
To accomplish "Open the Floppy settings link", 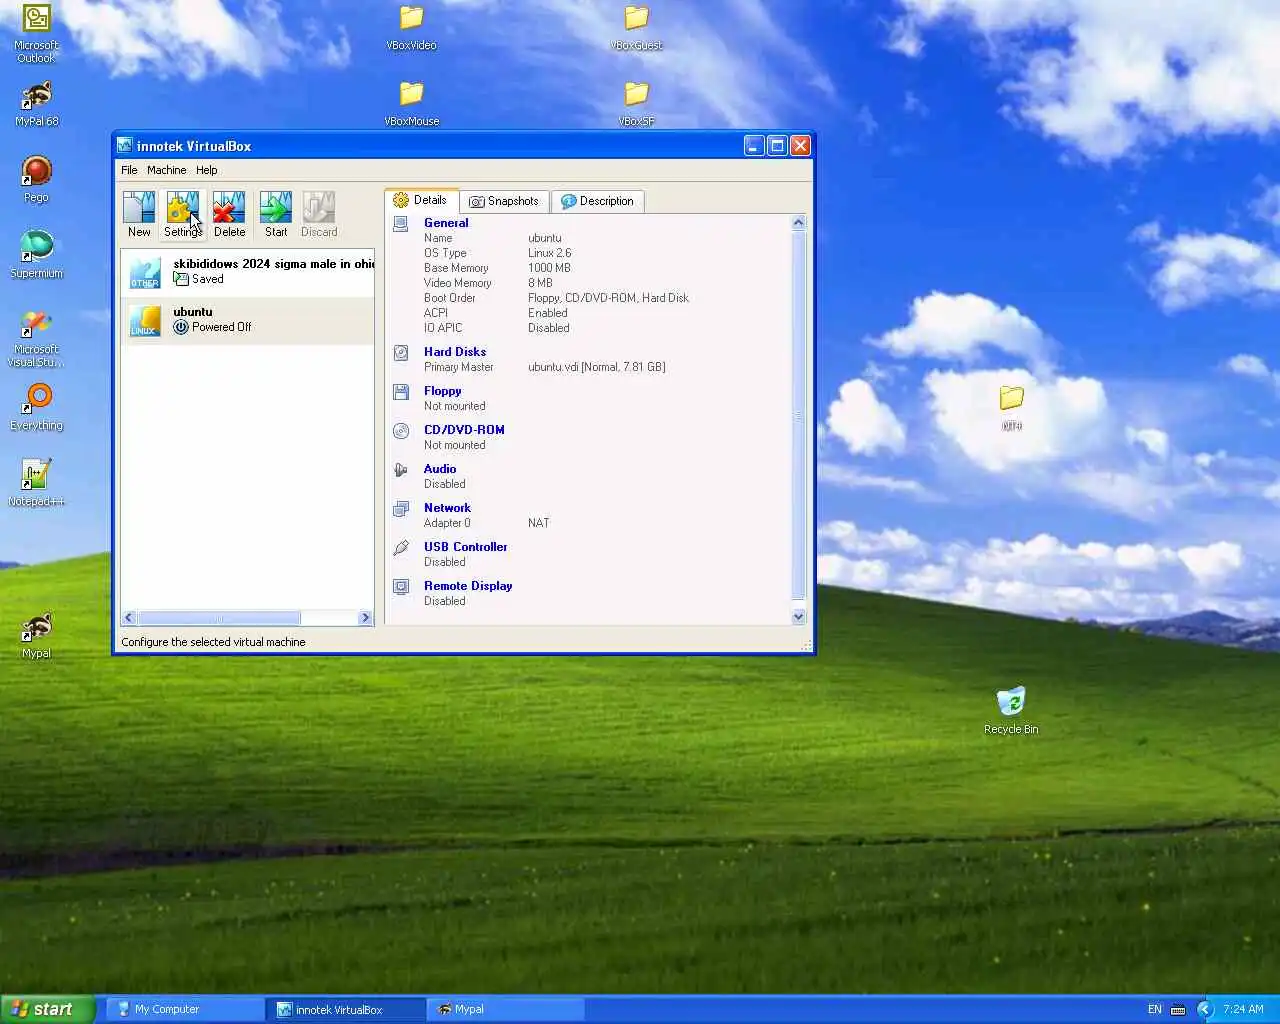I will pos(443,391).
